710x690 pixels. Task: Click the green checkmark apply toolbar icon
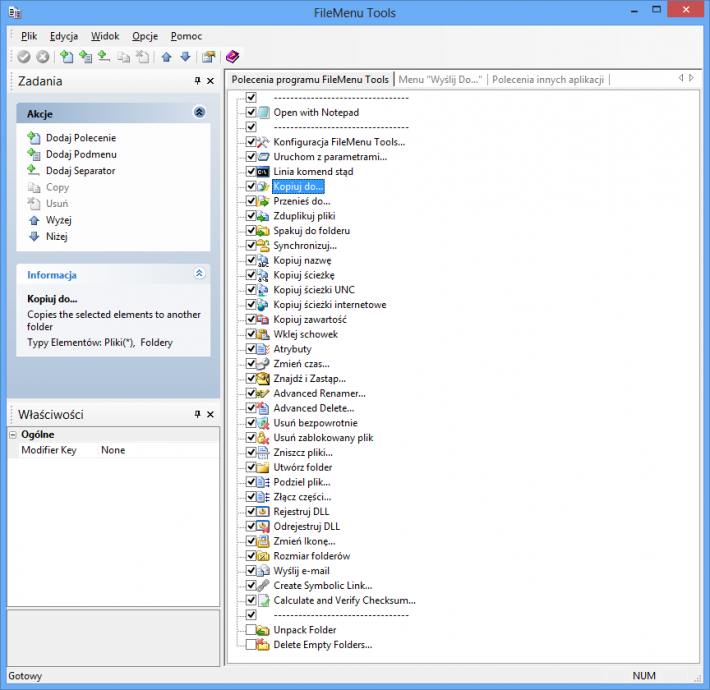pyautogui.click(x=24, y=57)
